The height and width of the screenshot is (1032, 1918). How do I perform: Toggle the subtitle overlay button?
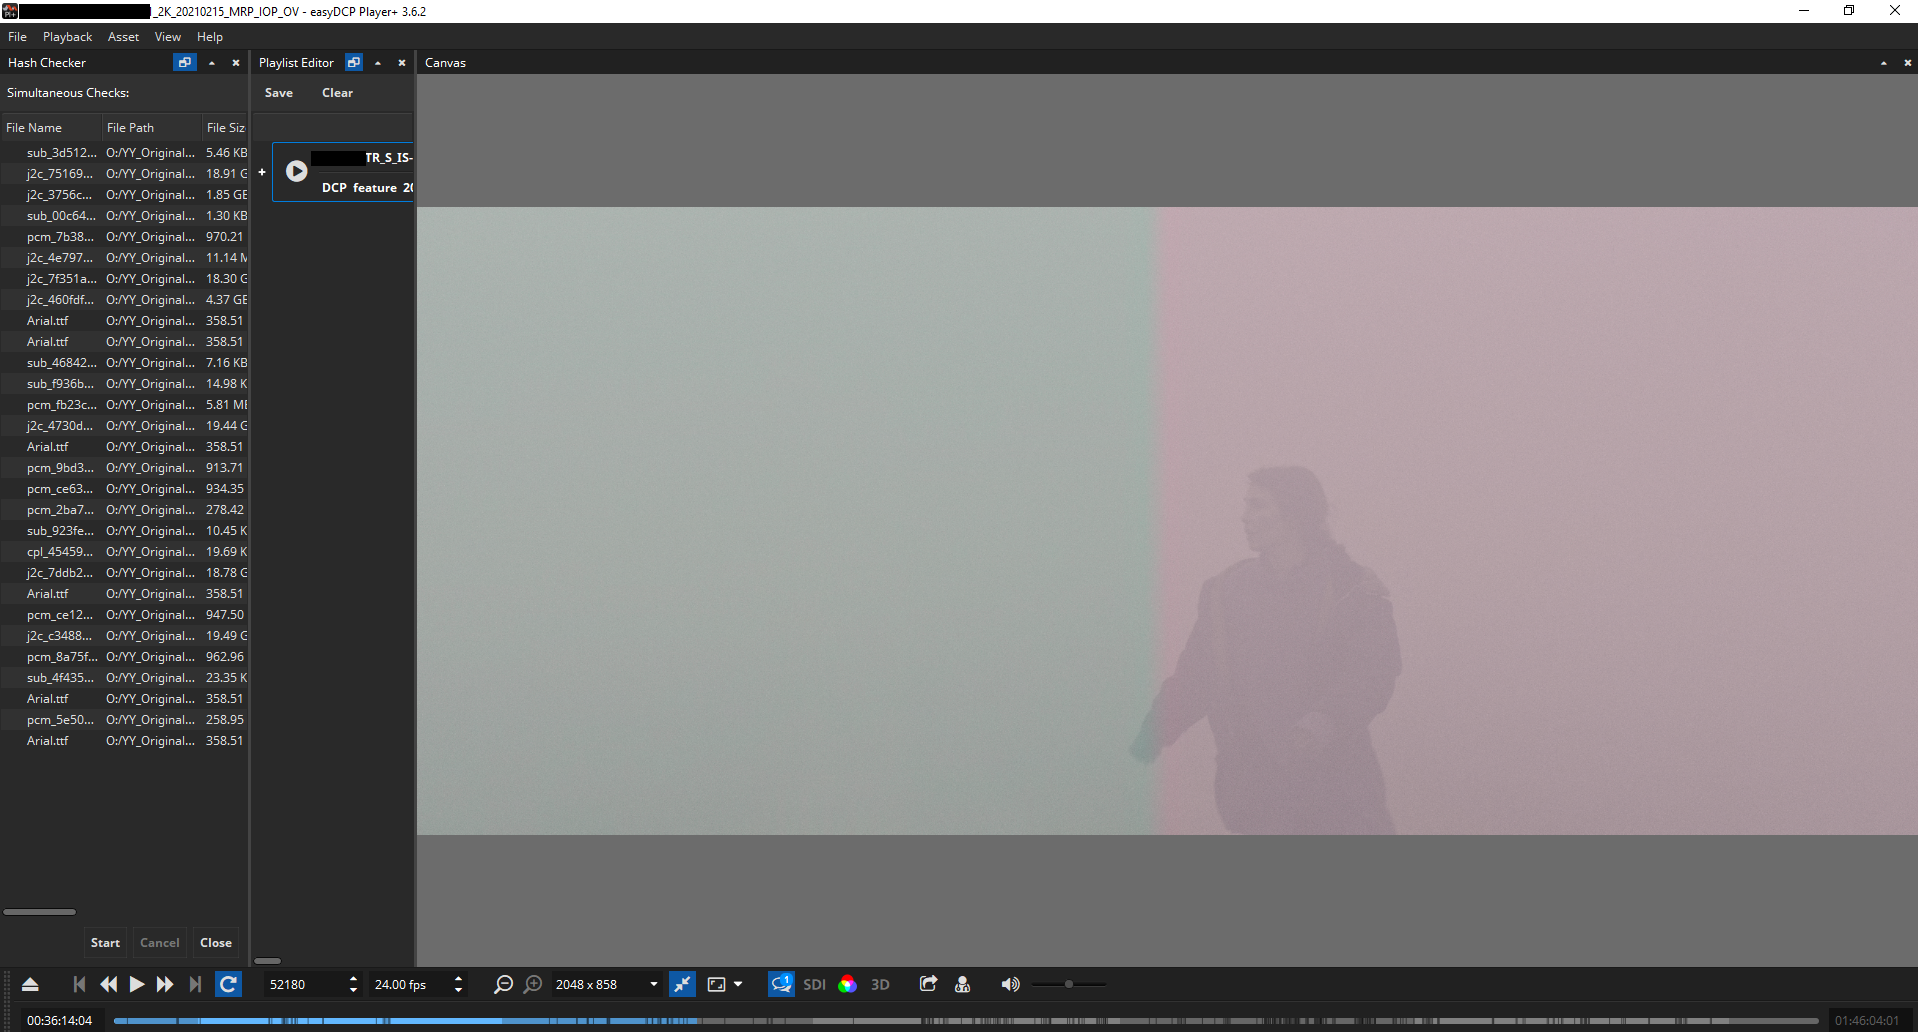click(x=781, y=985)
